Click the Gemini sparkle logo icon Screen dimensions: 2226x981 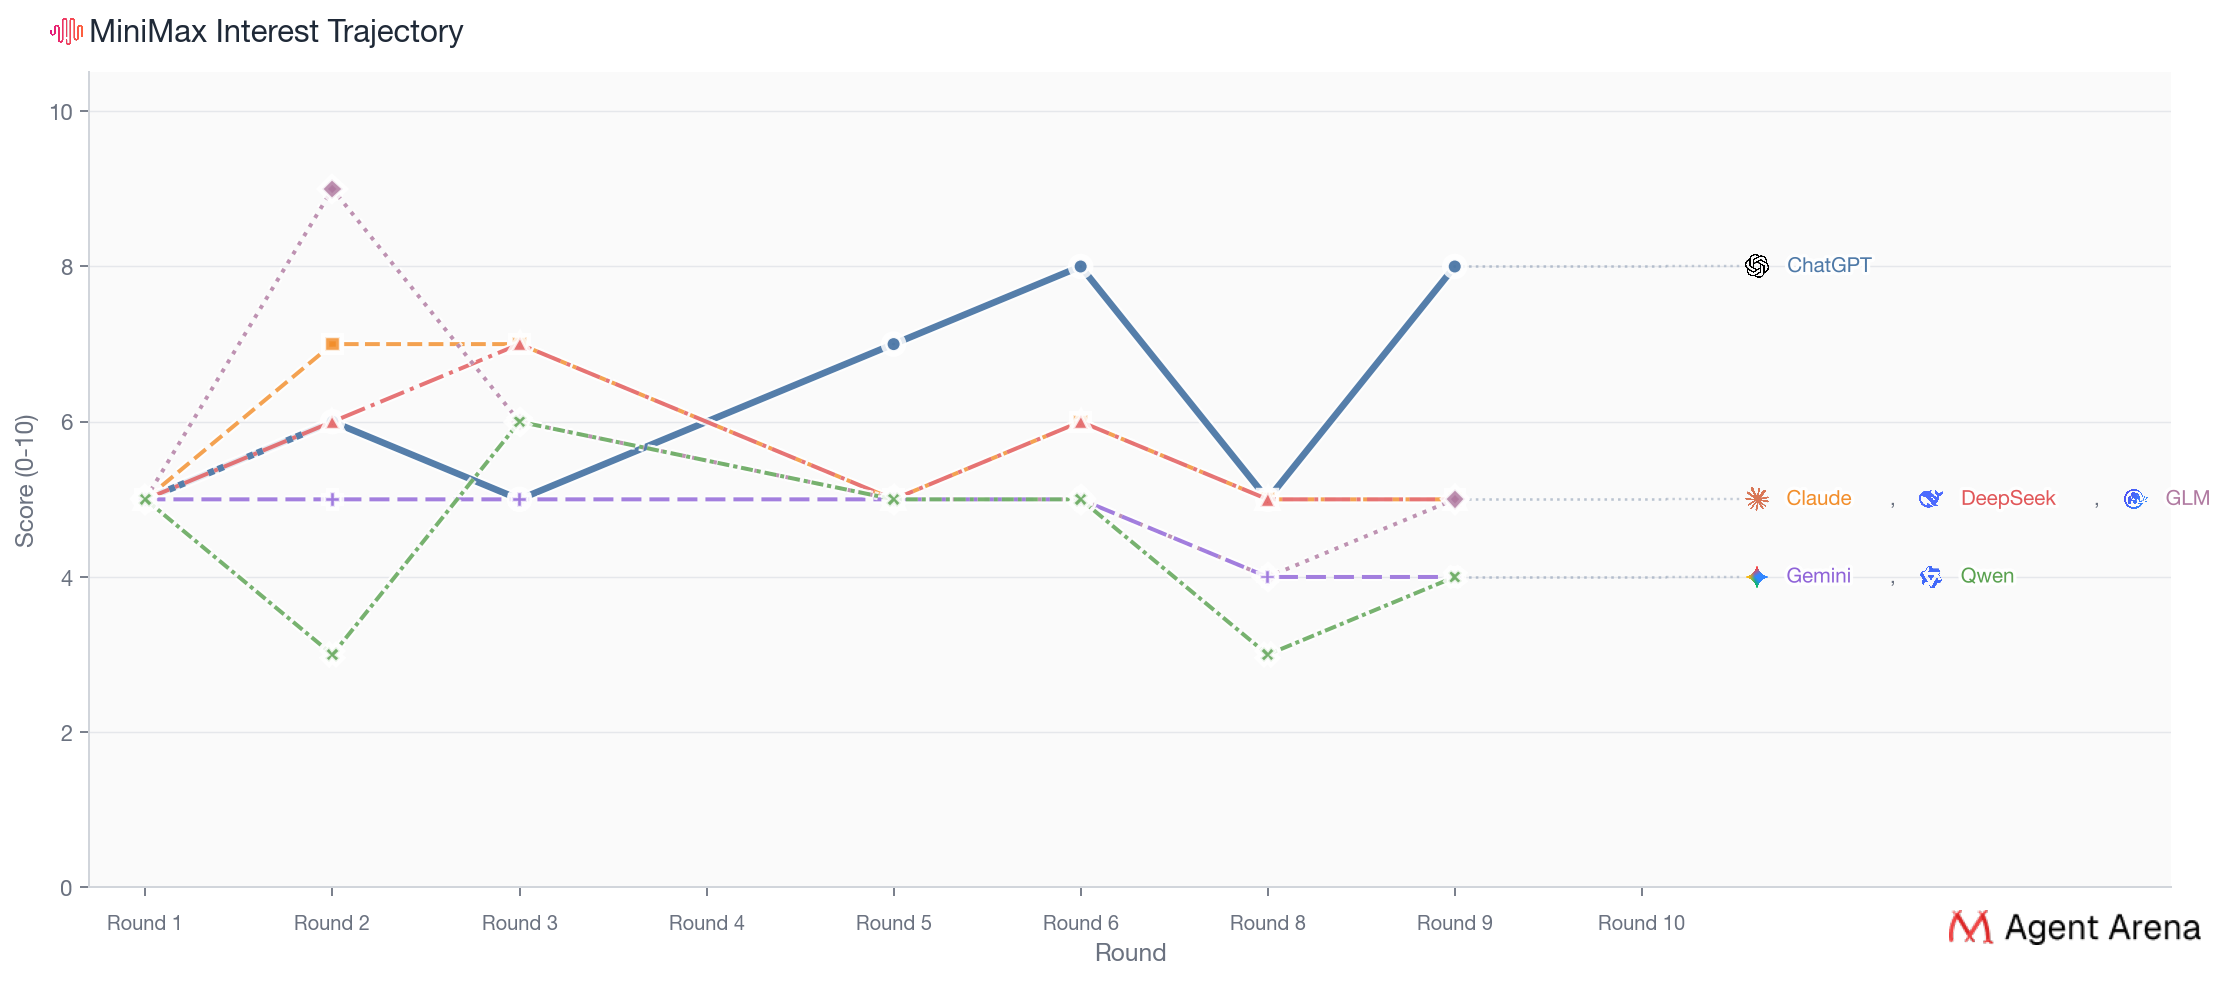[x=1757, y=577]
